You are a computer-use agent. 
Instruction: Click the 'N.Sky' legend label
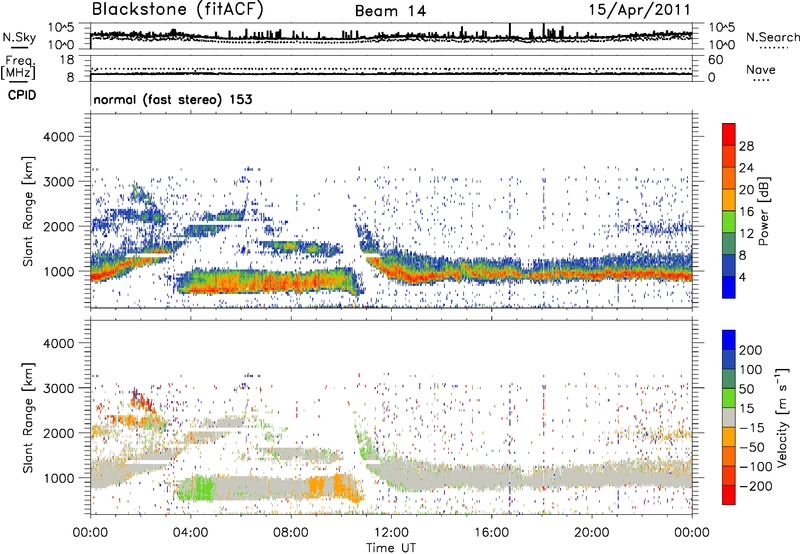click(19, 37)
